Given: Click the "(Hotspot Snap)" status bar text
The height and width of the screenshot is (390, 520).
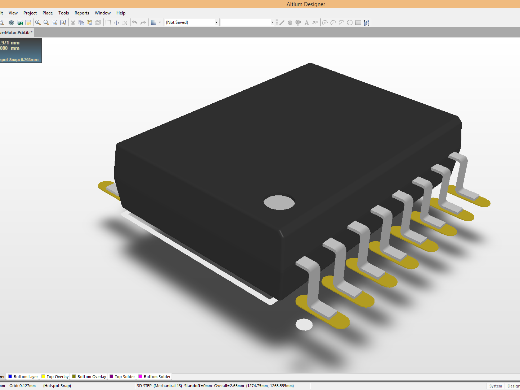Looking at the screenshot, I should click(57, 386).
